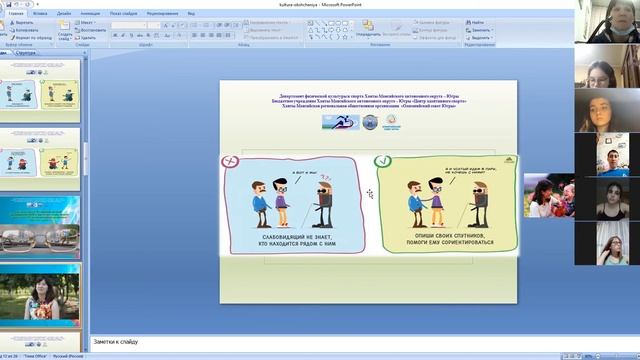Decrease the list indent level
Viewport: 640px width, 360px height.
pos(219,25)
